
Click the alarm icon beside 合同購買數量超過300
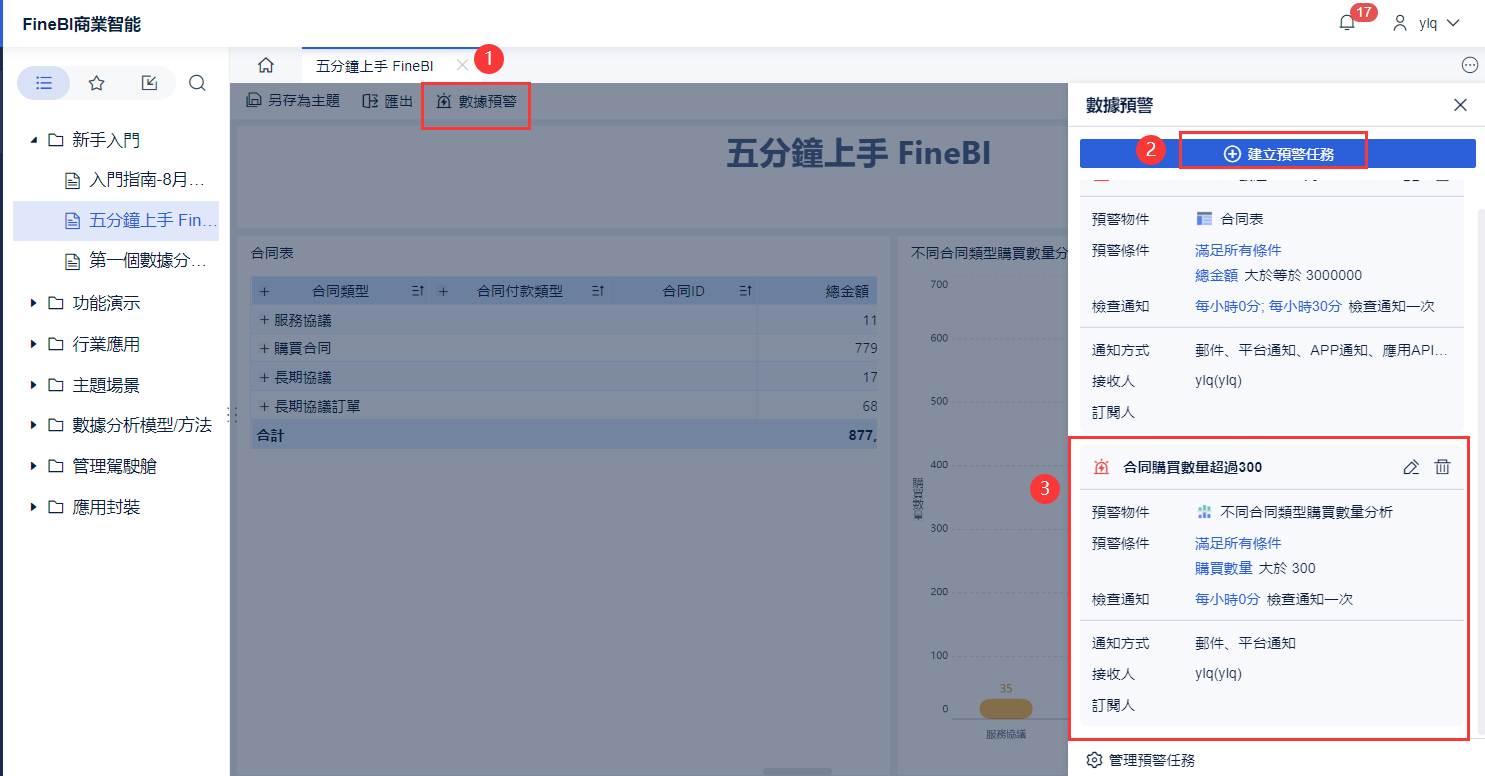pyautogui.click(x=1102, y=467)
